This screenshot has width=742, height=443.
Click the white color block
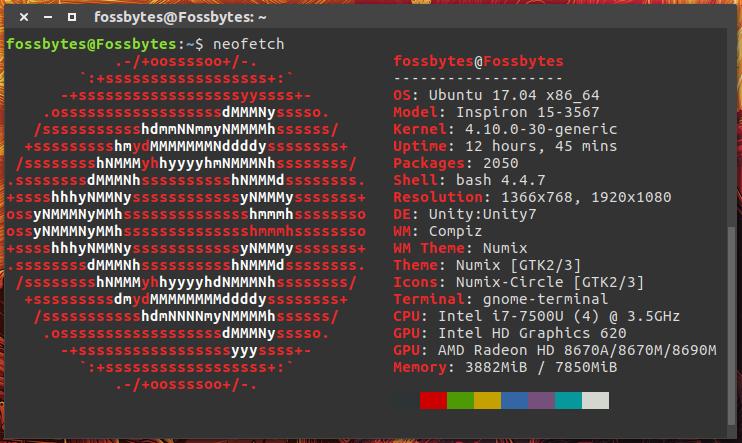click(595, 400)
